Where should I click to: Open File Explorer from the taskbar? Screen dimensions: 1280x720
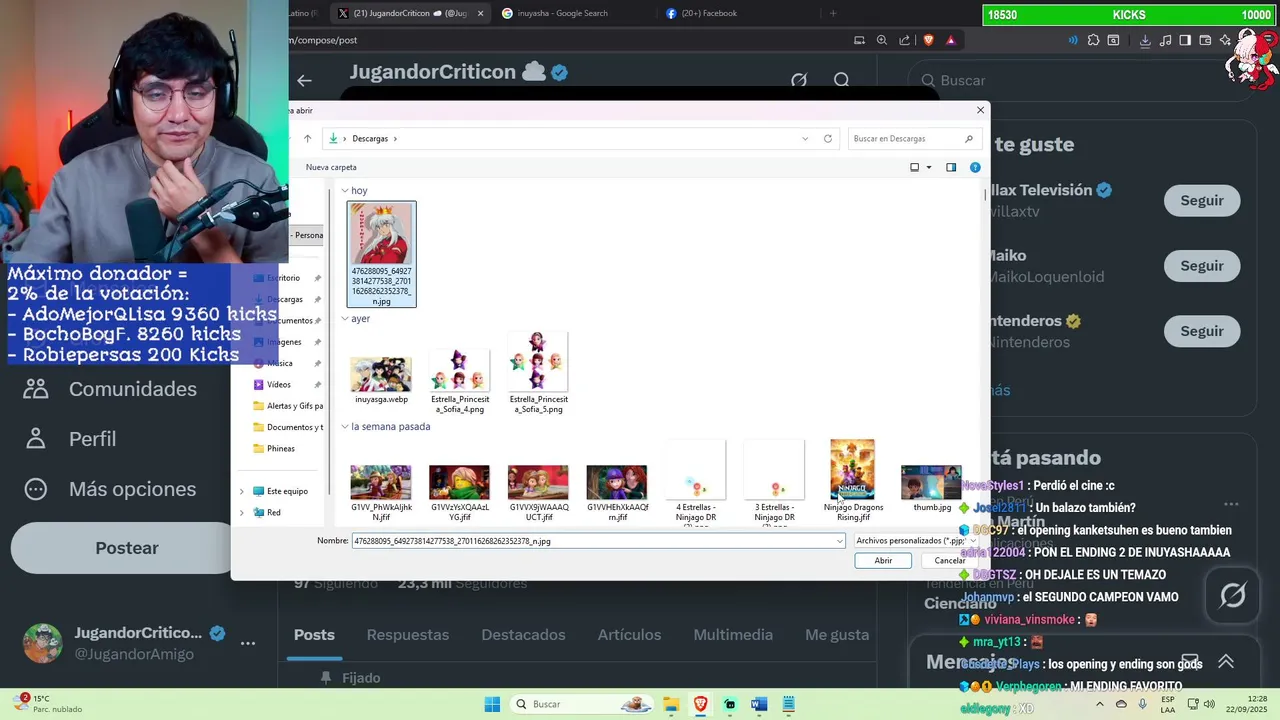671,704
